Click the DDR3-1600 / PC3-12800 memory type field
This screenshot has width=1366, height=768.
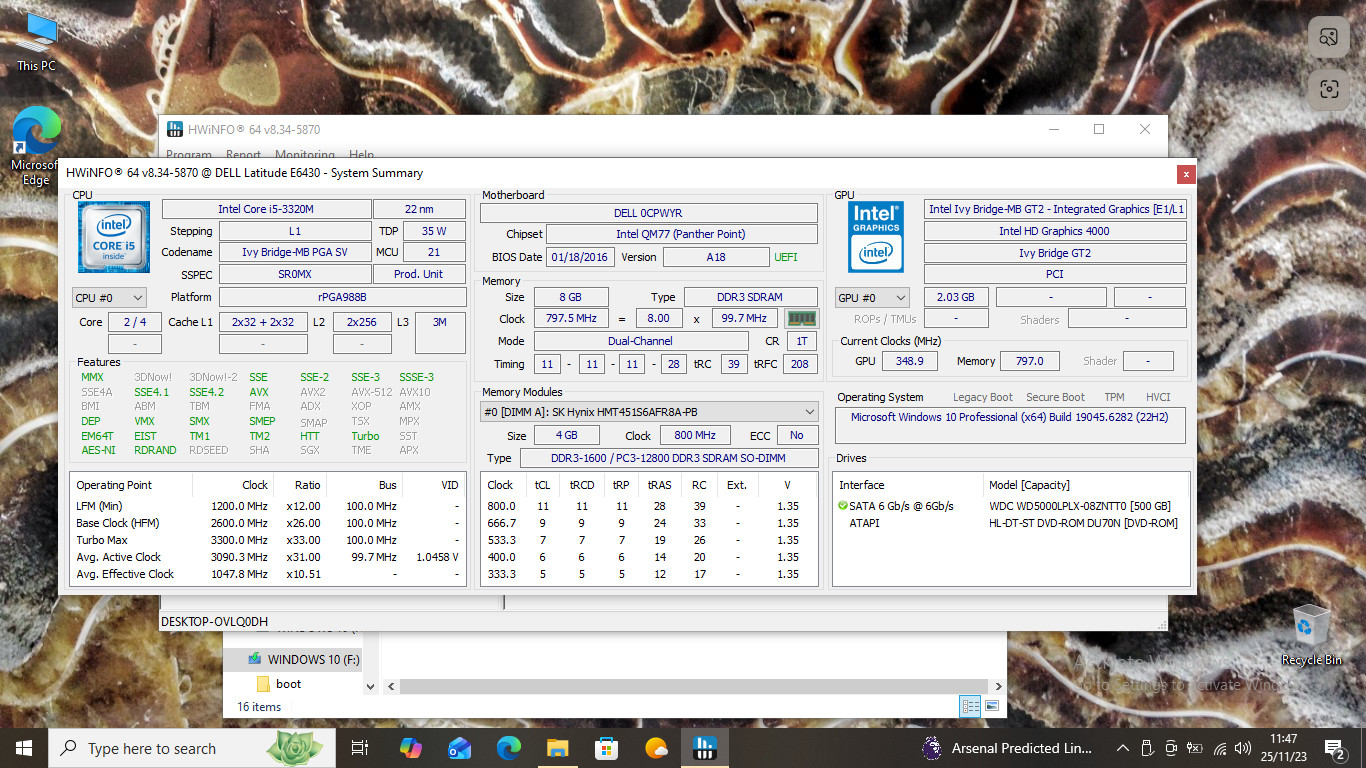(668, 458)
